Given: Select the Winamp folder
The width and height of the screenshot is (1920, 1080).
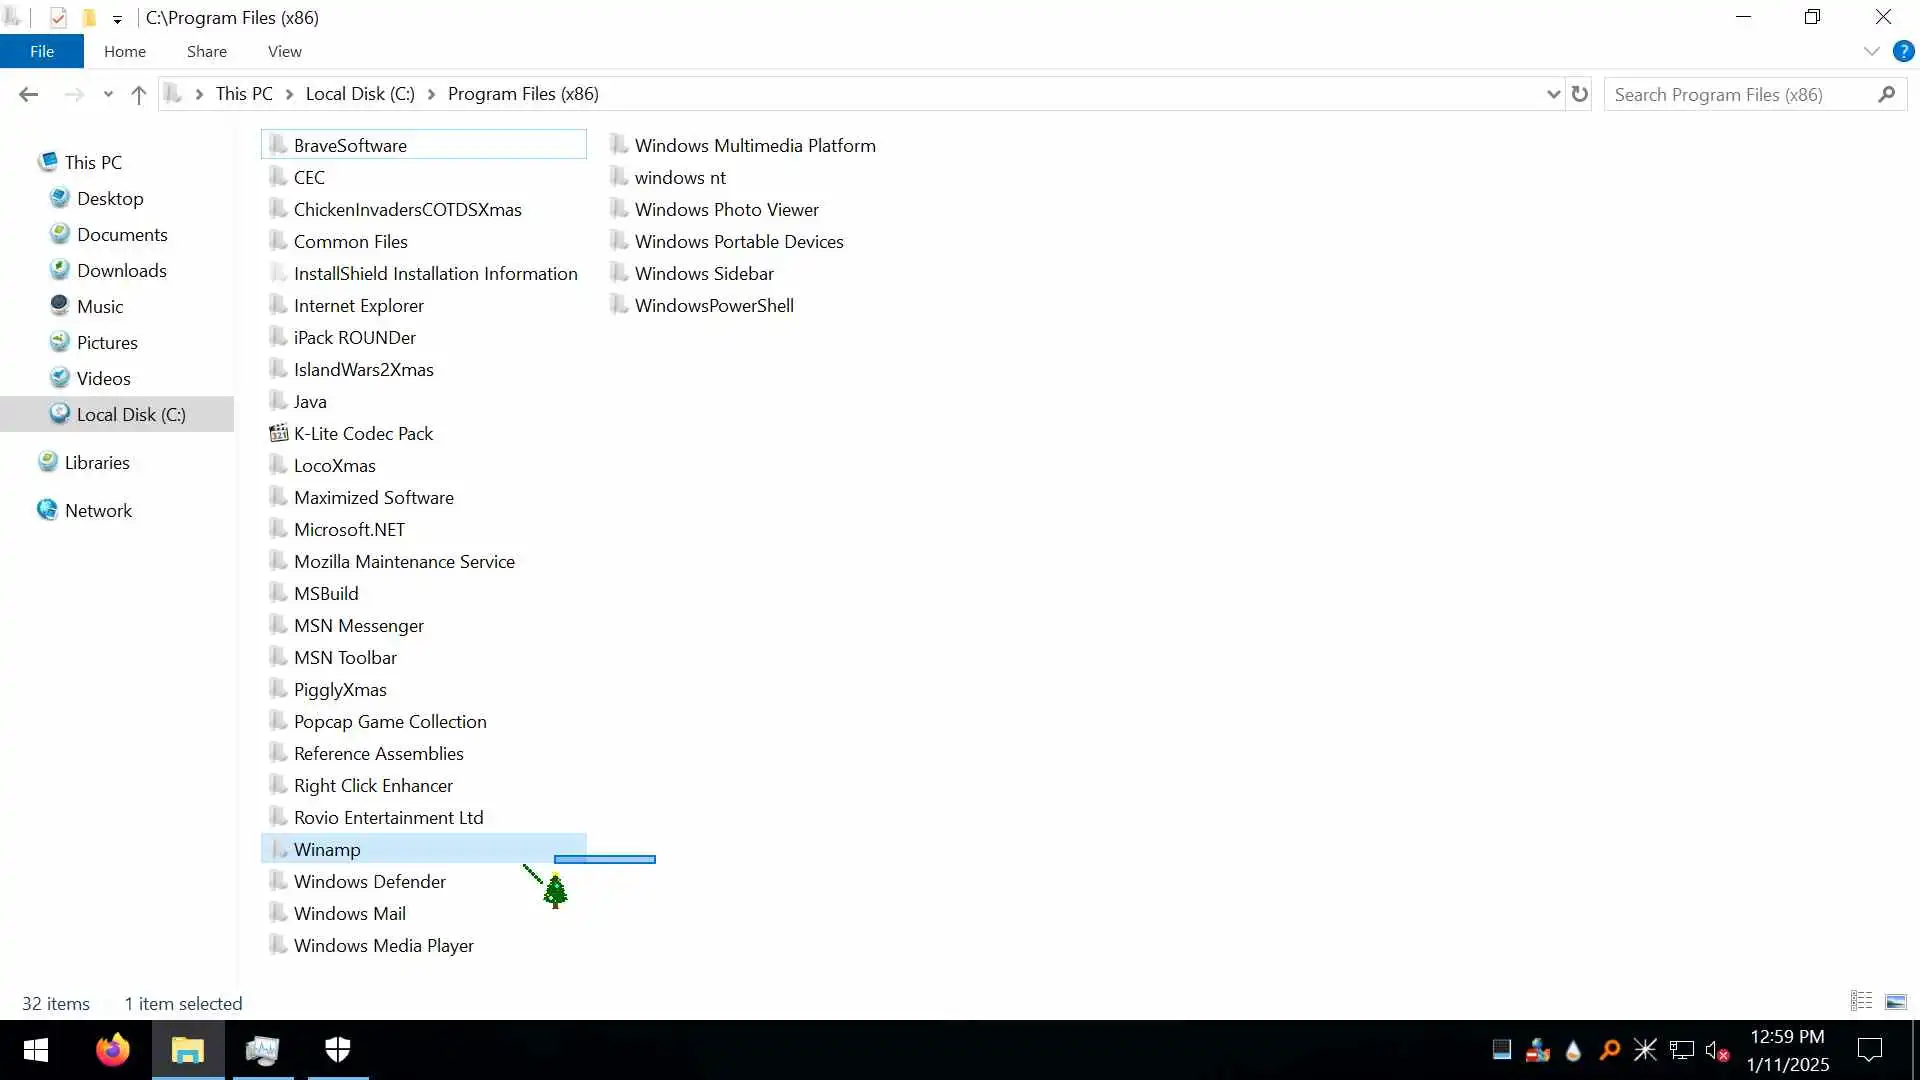Looking at the screenshot, I should pos(327,849).
